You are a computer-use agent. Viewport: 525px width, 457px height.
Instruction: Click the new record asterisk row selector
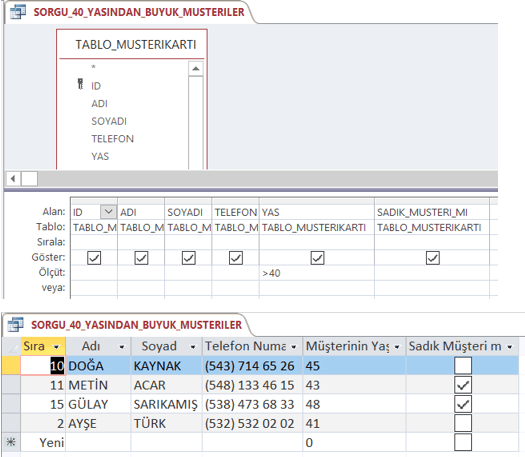11,442
